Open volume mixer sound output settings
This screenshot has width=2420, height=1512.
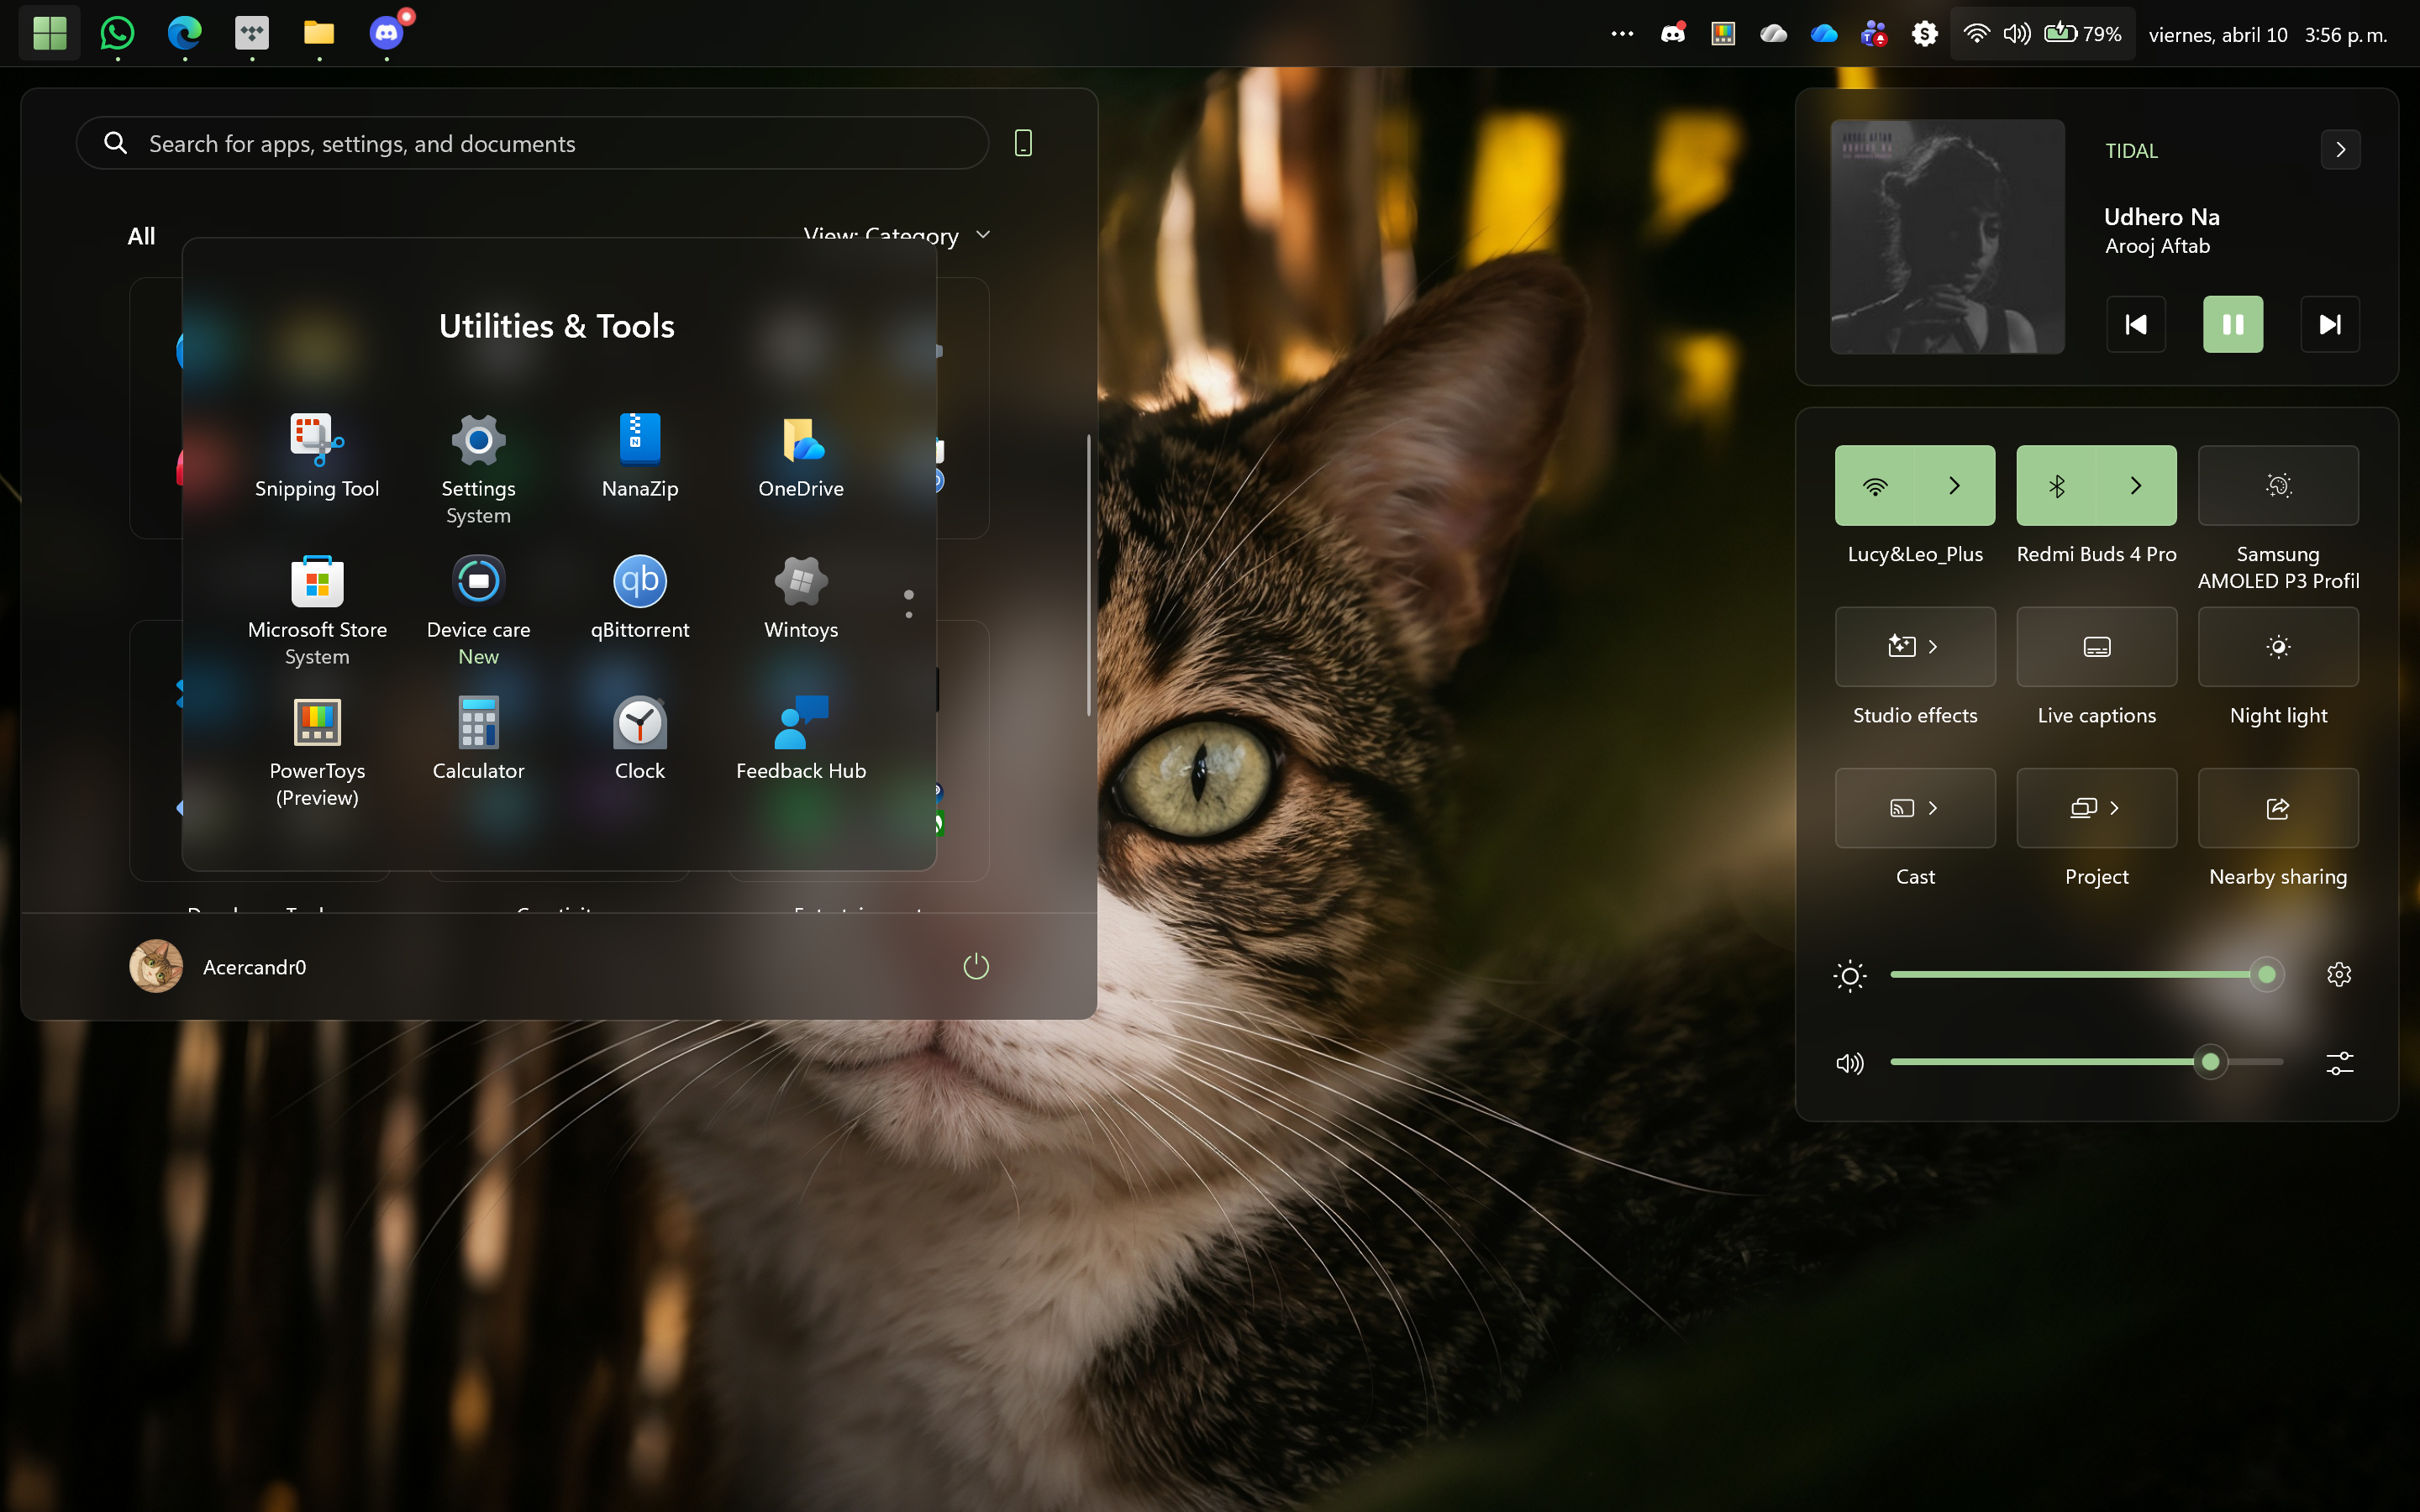[x=2339, y=1062]
